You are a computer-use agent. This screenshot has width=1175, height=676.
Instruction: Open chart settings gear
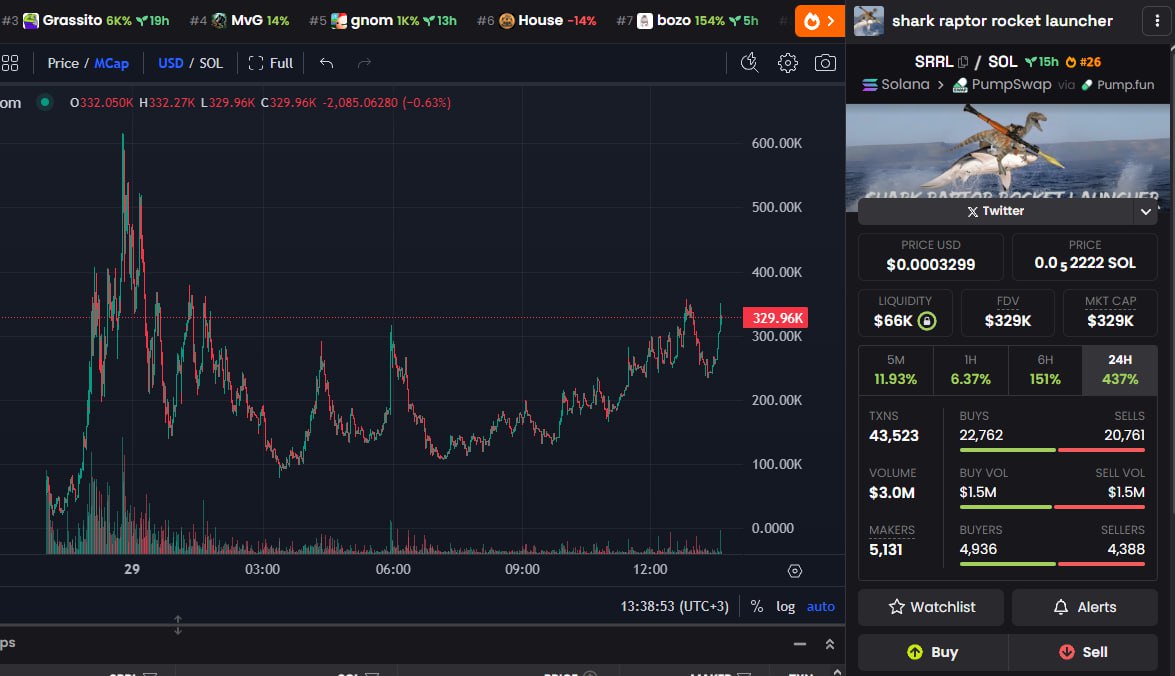(788, 63)
